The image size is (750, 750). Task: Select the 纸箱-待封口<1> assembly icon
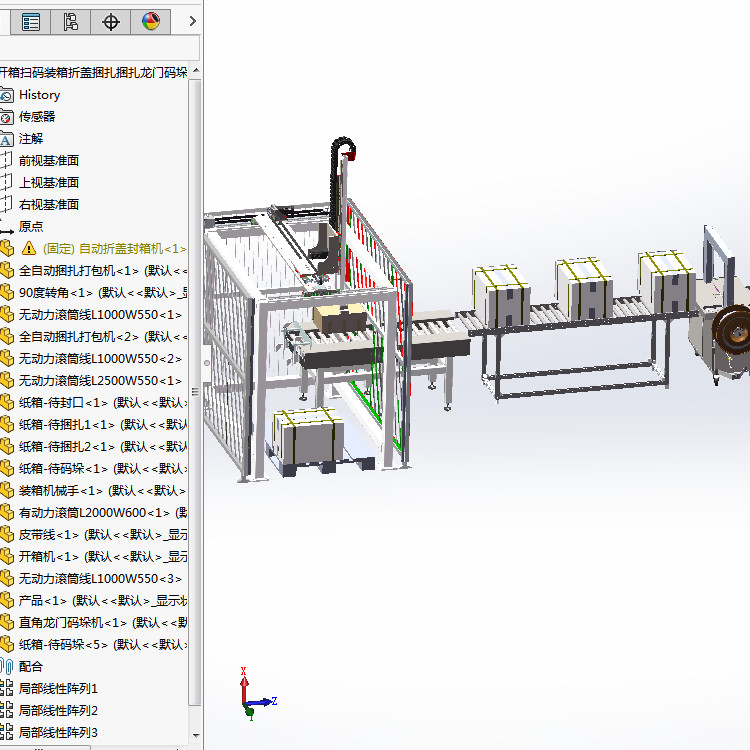tap(7, 403)
